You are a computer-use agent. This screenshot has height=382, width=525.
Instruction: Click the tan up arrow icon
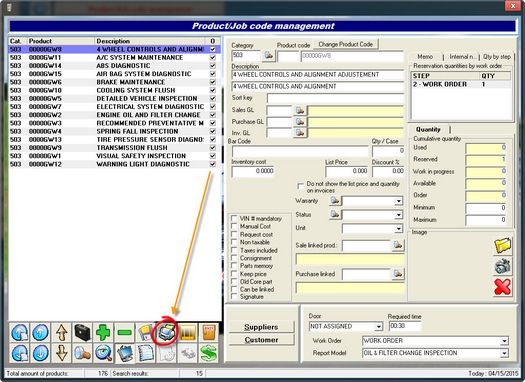[62, 332]
